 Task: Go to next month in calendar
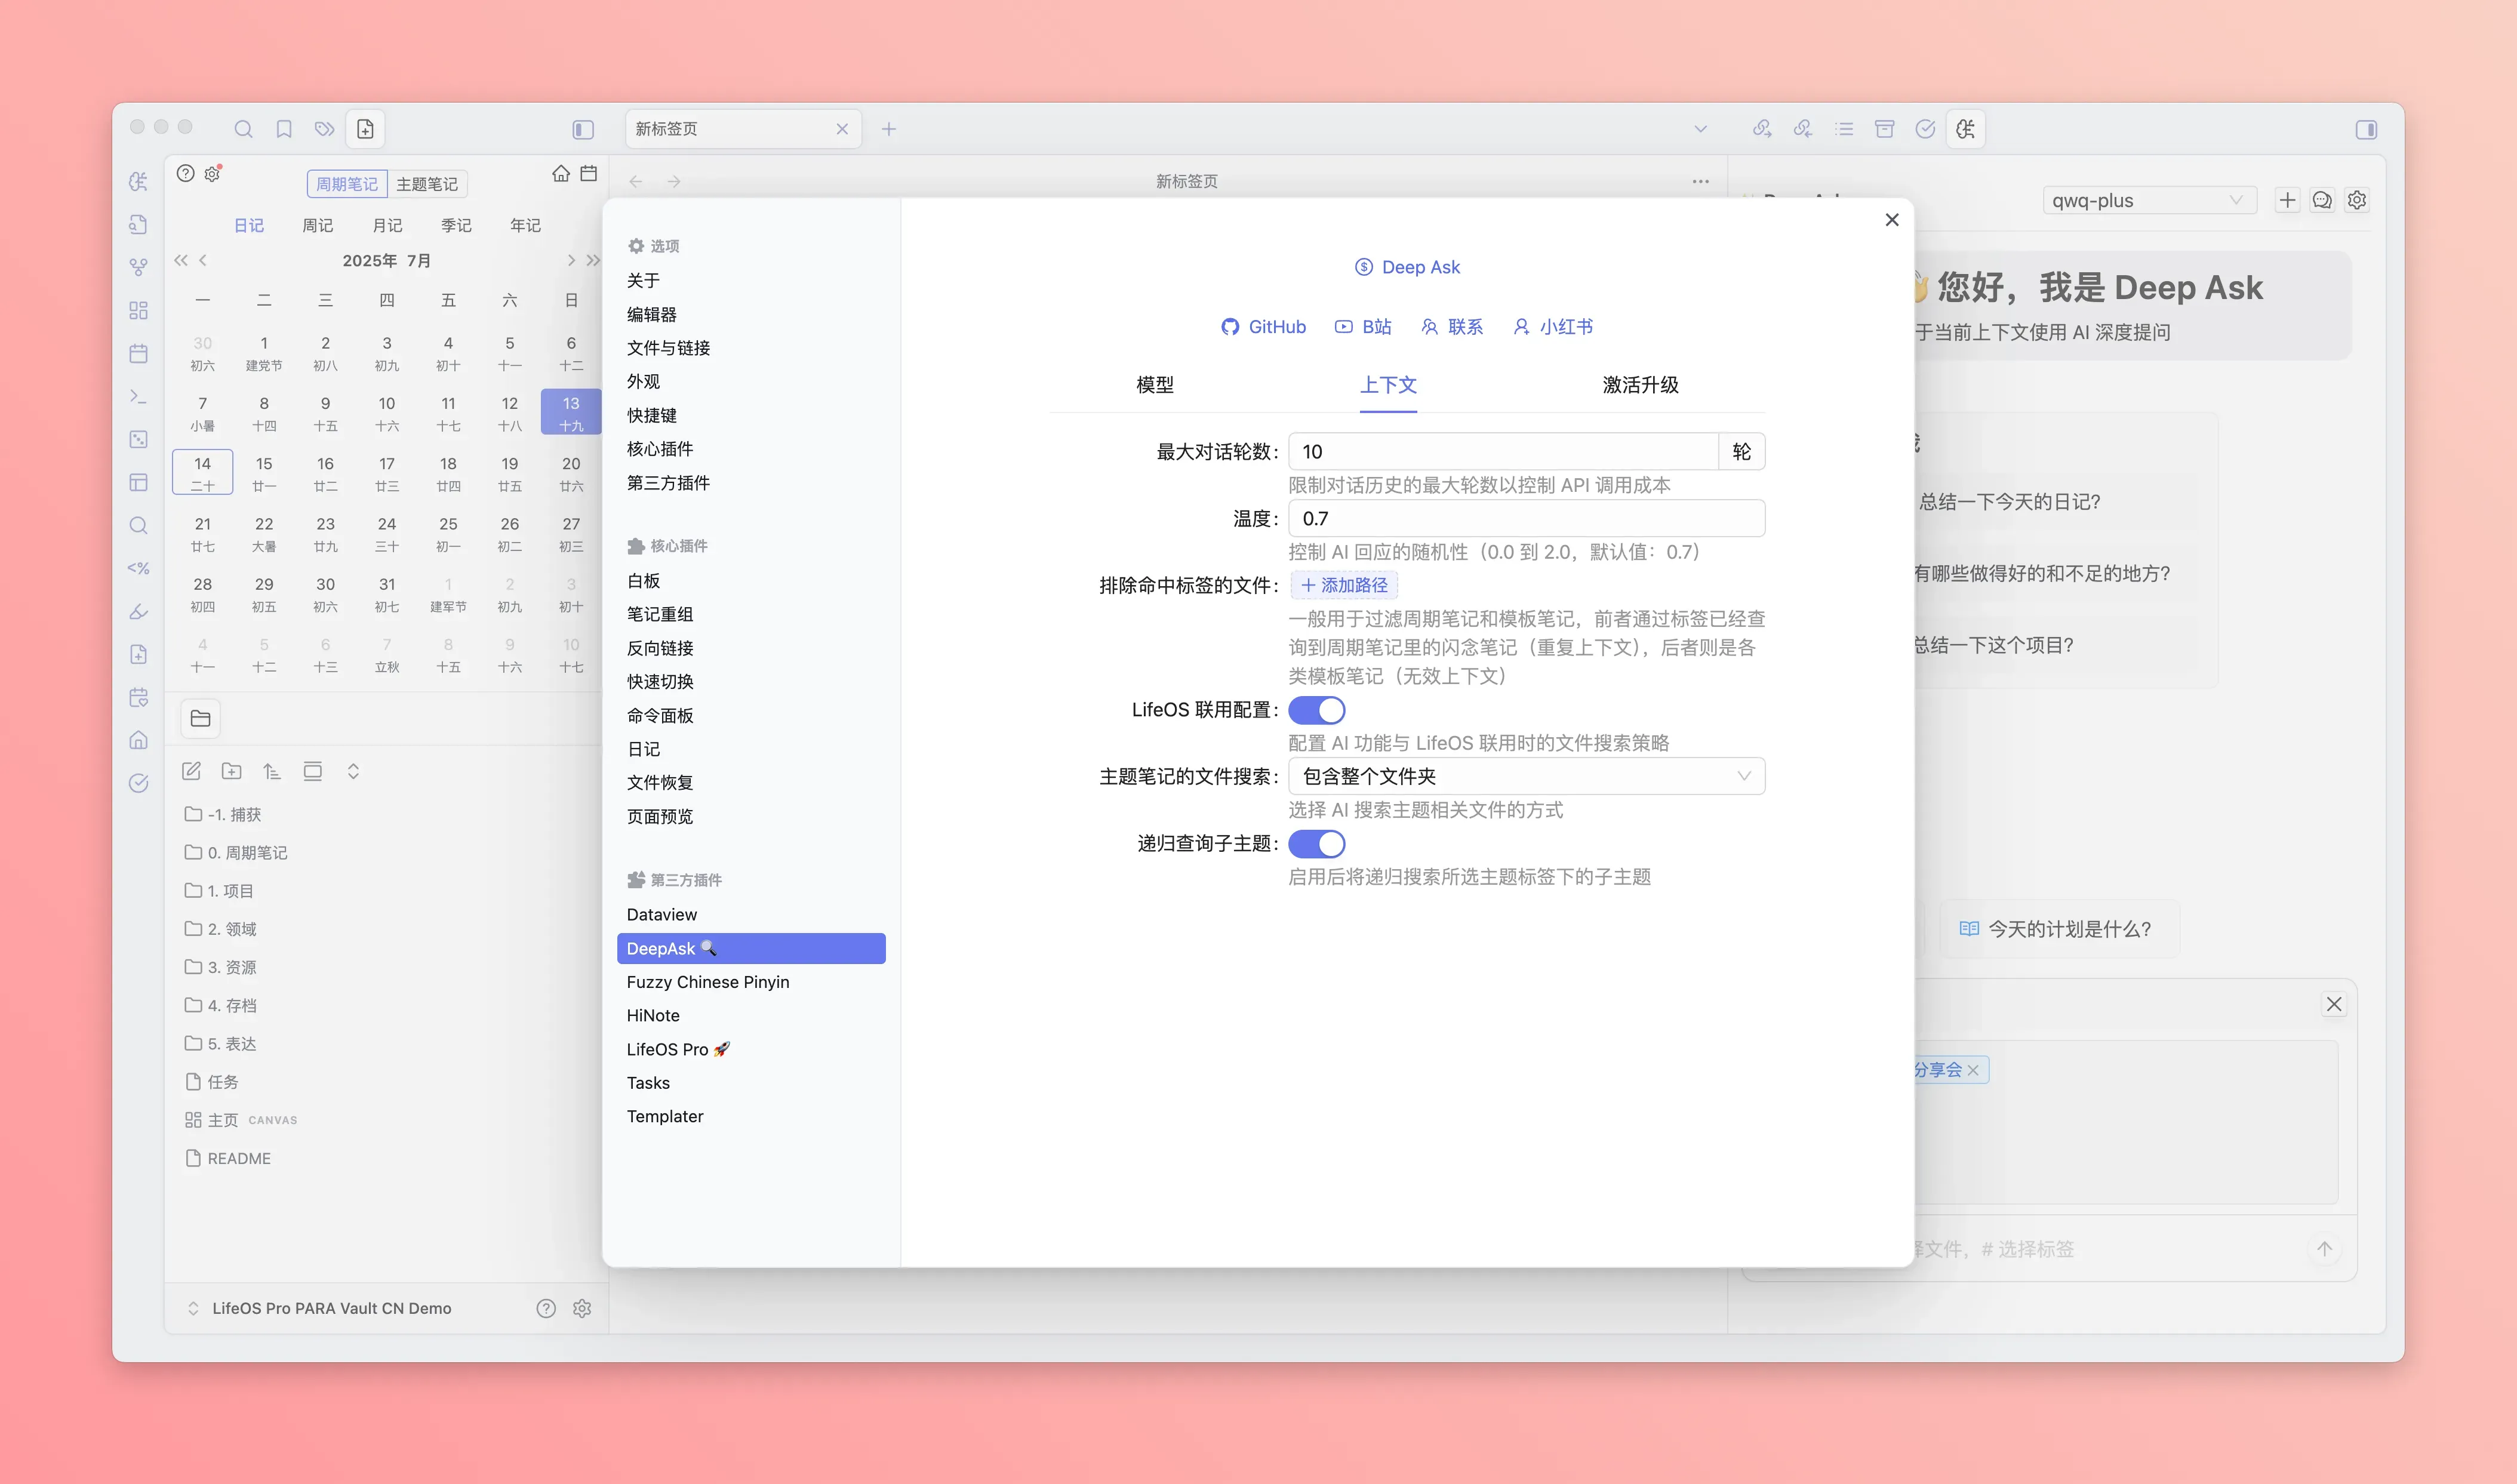coord(571,260)
